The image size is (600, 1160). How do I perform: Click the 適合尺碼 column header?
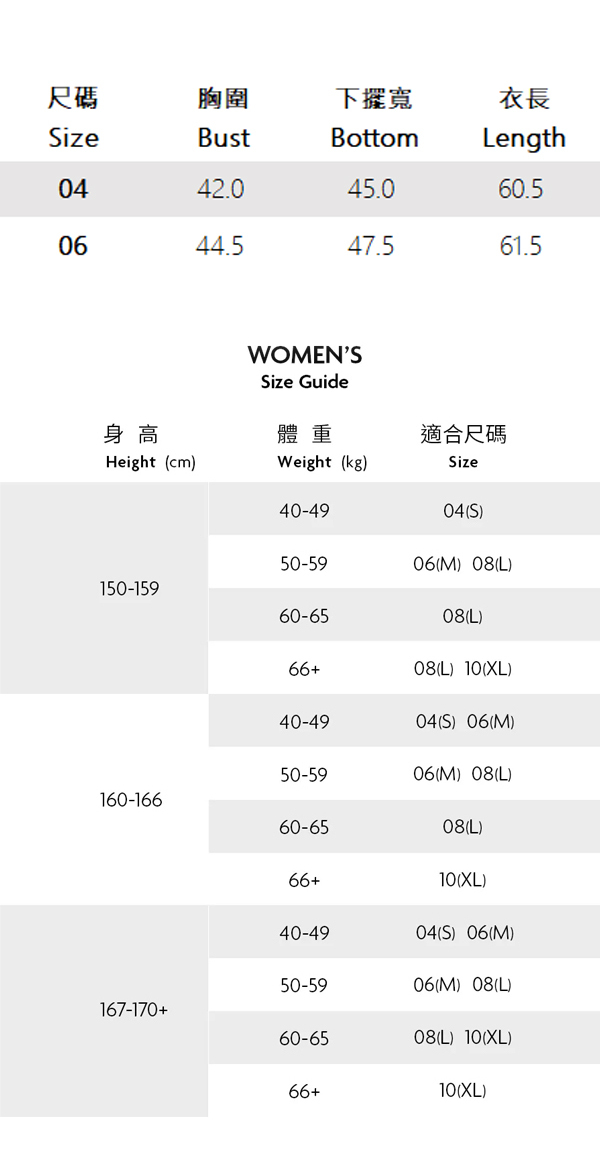click(463, 446)
